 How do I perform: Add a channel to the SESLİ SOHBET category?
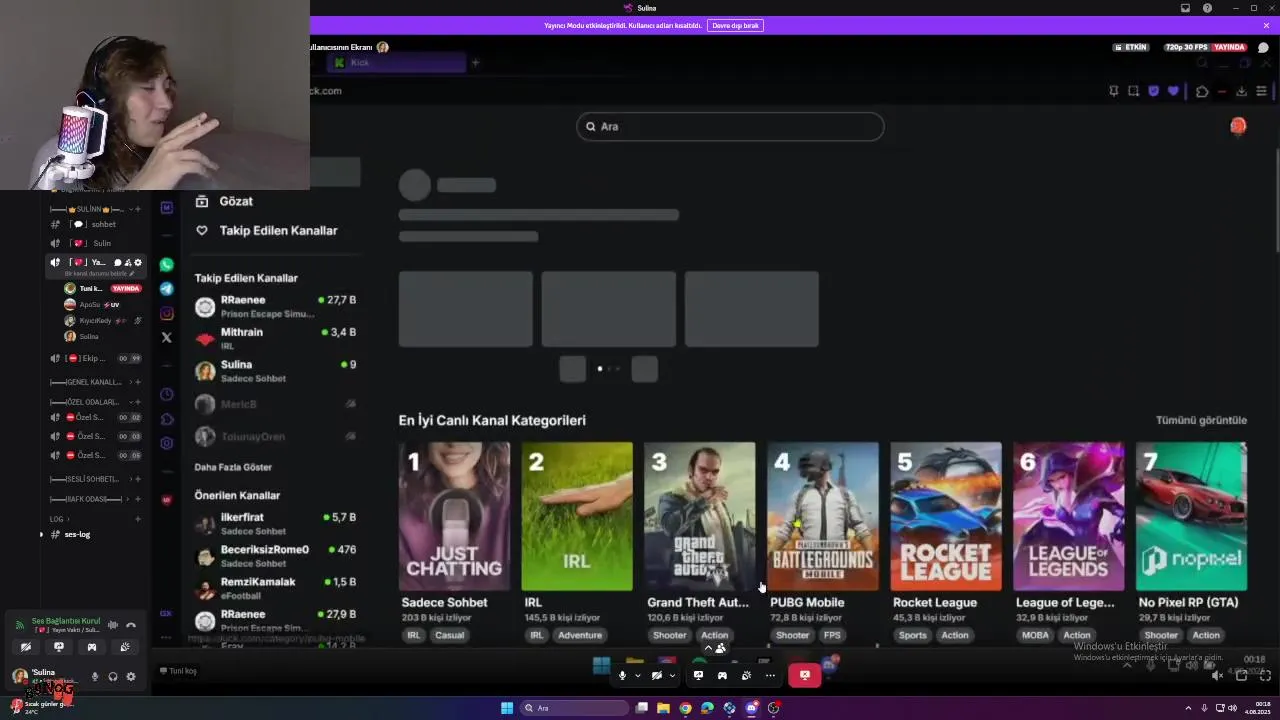coord(137,479)
